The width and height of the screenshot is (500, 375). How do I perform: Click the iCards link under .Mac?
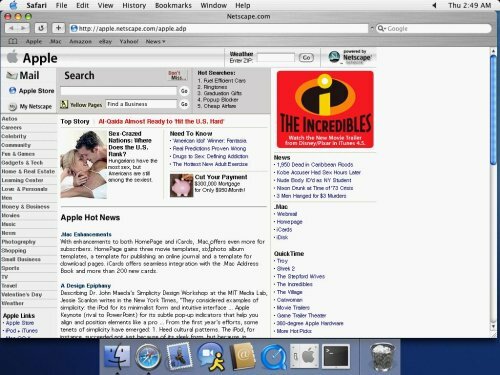pyautogui.click(x=284, y=230)
